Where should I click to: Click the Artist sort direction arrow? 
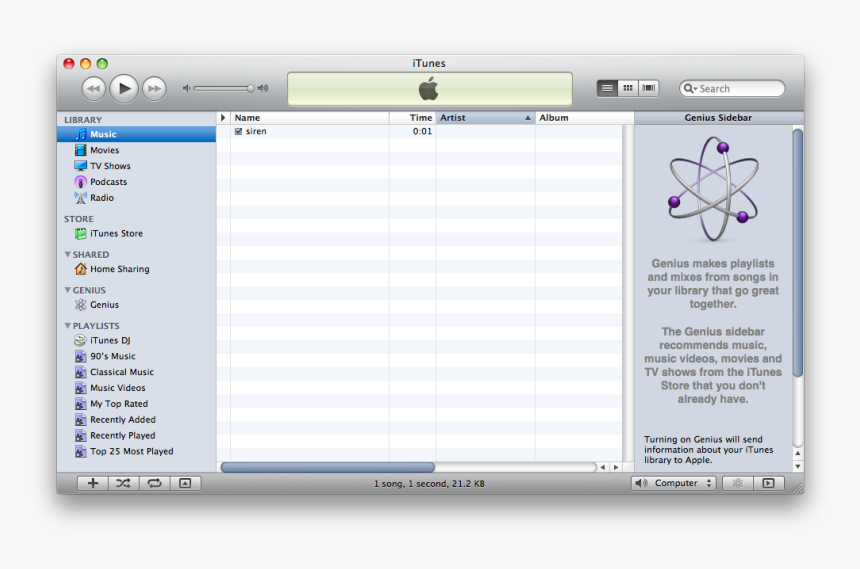point(528,118)
